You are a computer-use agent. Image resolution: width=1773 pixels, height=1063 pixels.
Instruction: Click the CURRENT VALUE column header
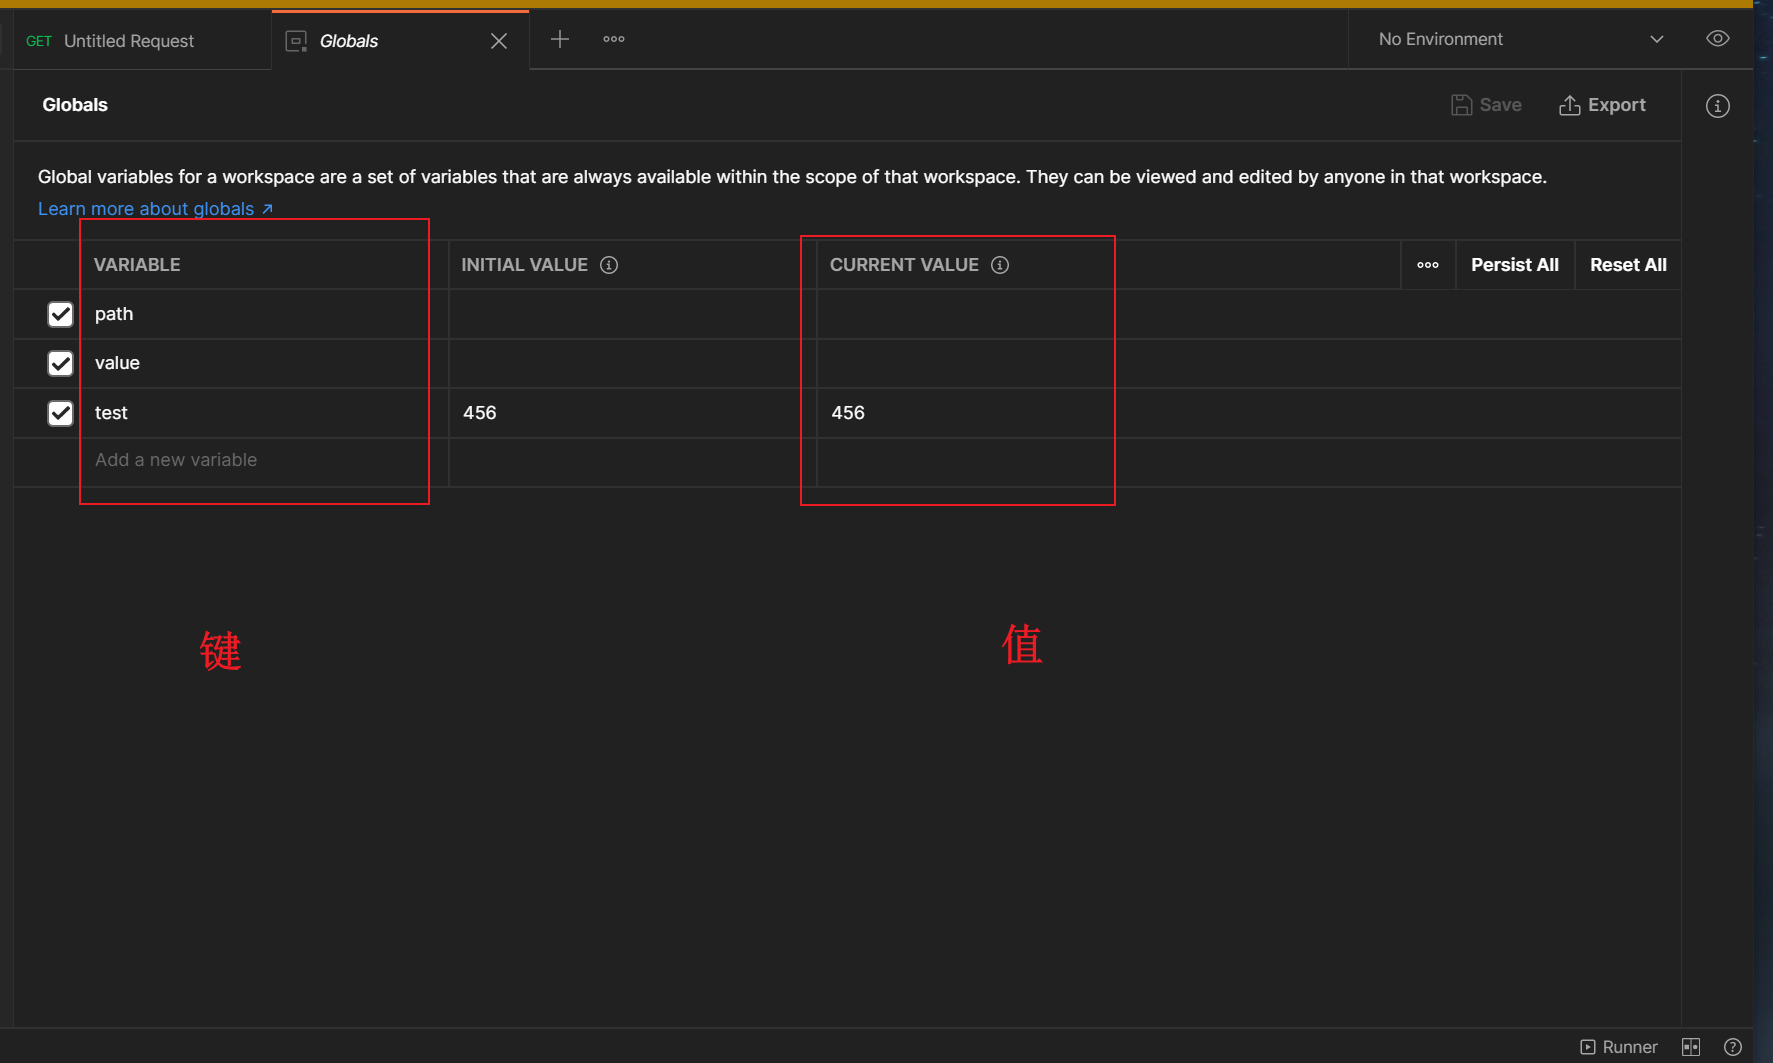tap(904, 265)
